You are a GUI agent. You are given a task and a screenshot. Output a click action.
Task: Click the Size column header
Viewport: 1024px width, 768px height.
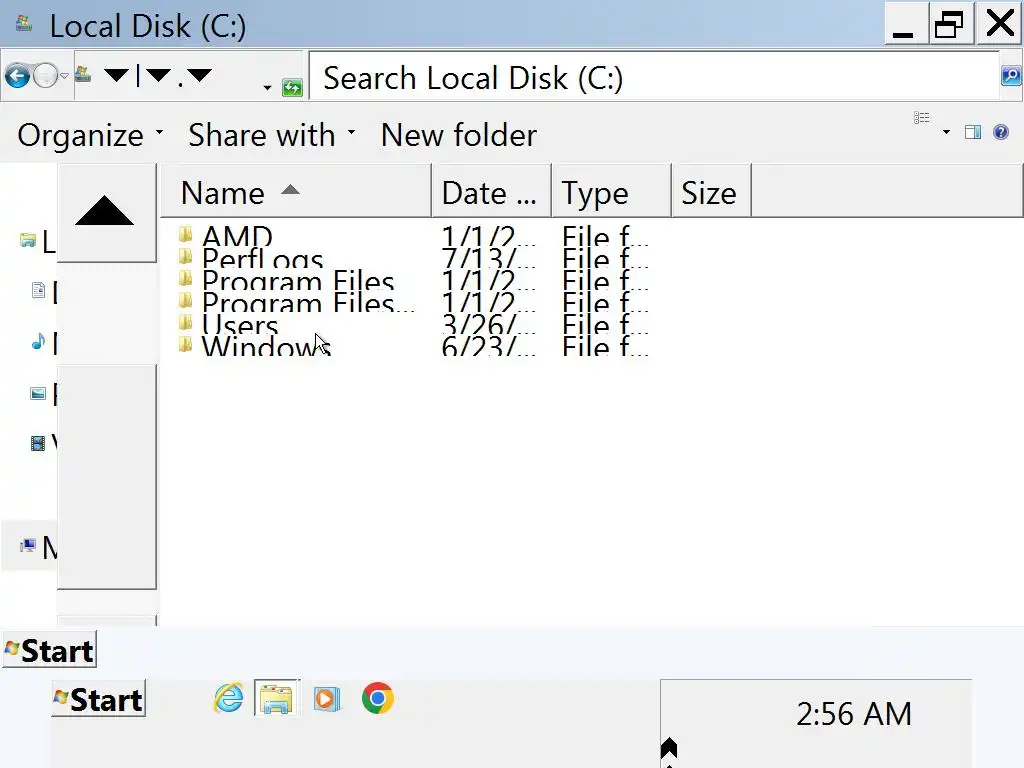(x=709, y=193)
